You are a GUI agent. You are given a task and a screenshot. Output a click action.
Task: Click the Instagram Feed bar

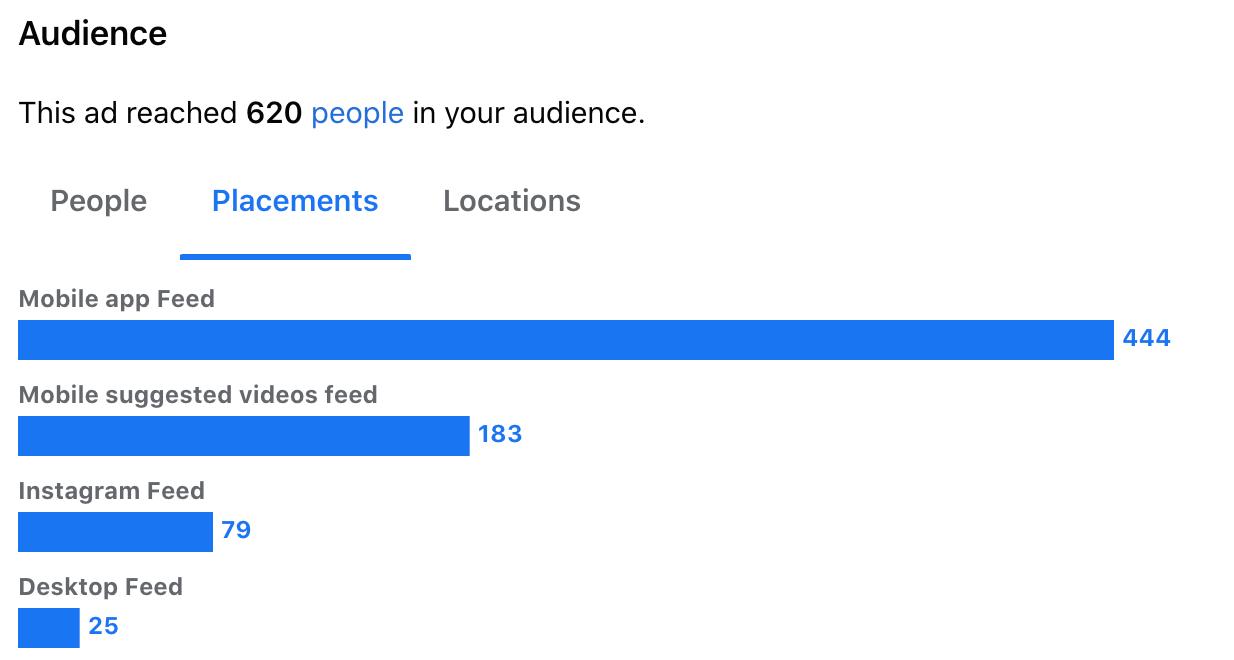115,532
